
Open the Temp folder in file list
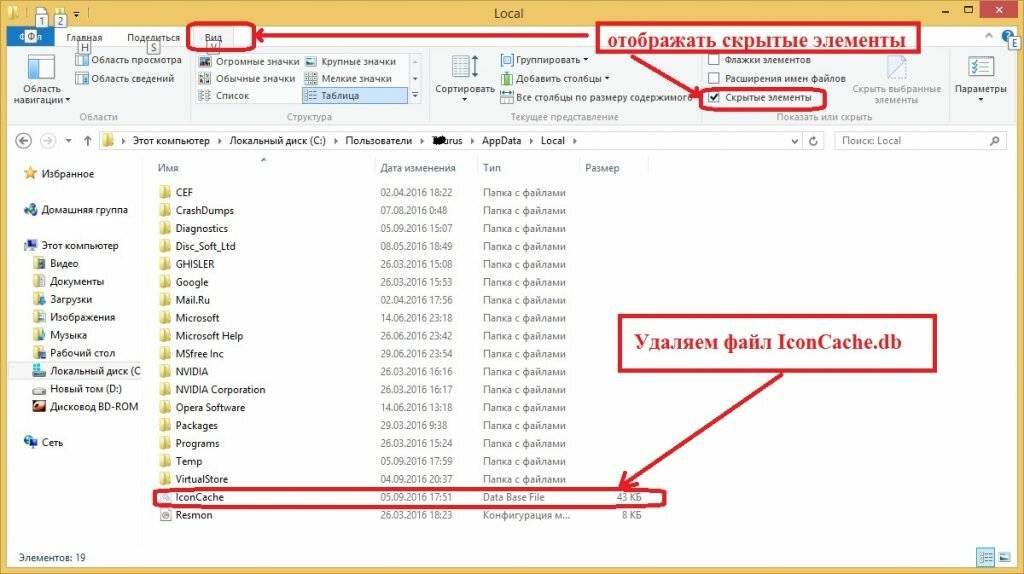[188, 462]
